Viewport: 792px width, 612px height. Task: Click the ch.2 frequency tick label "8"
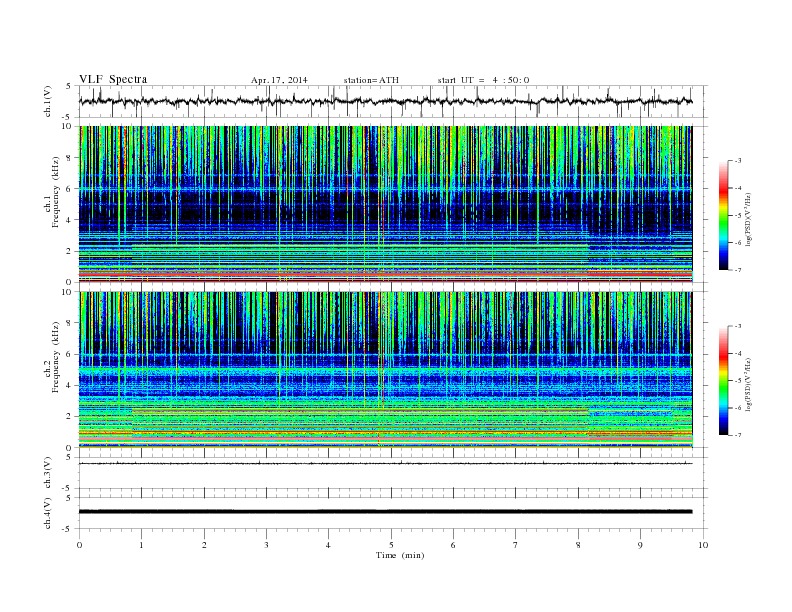[69, 323]
